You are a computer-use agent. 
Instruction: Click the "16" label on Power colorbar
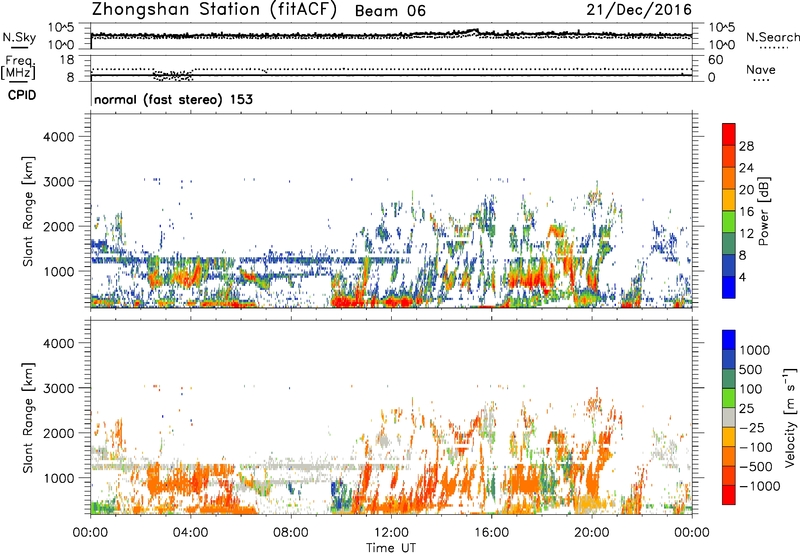pos(746,212)
